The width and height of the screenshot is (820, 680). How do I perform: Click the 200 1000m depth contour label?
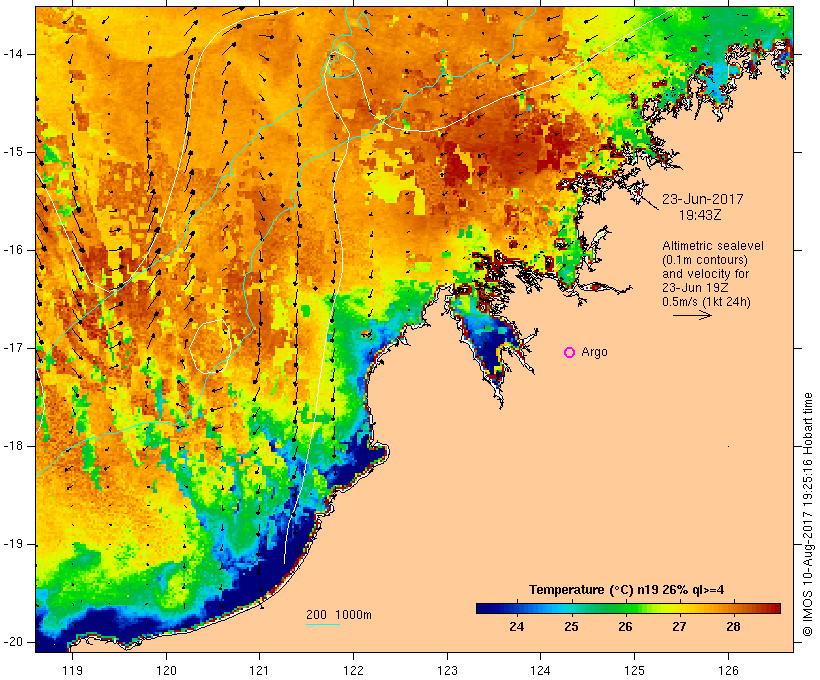[339, 615]
